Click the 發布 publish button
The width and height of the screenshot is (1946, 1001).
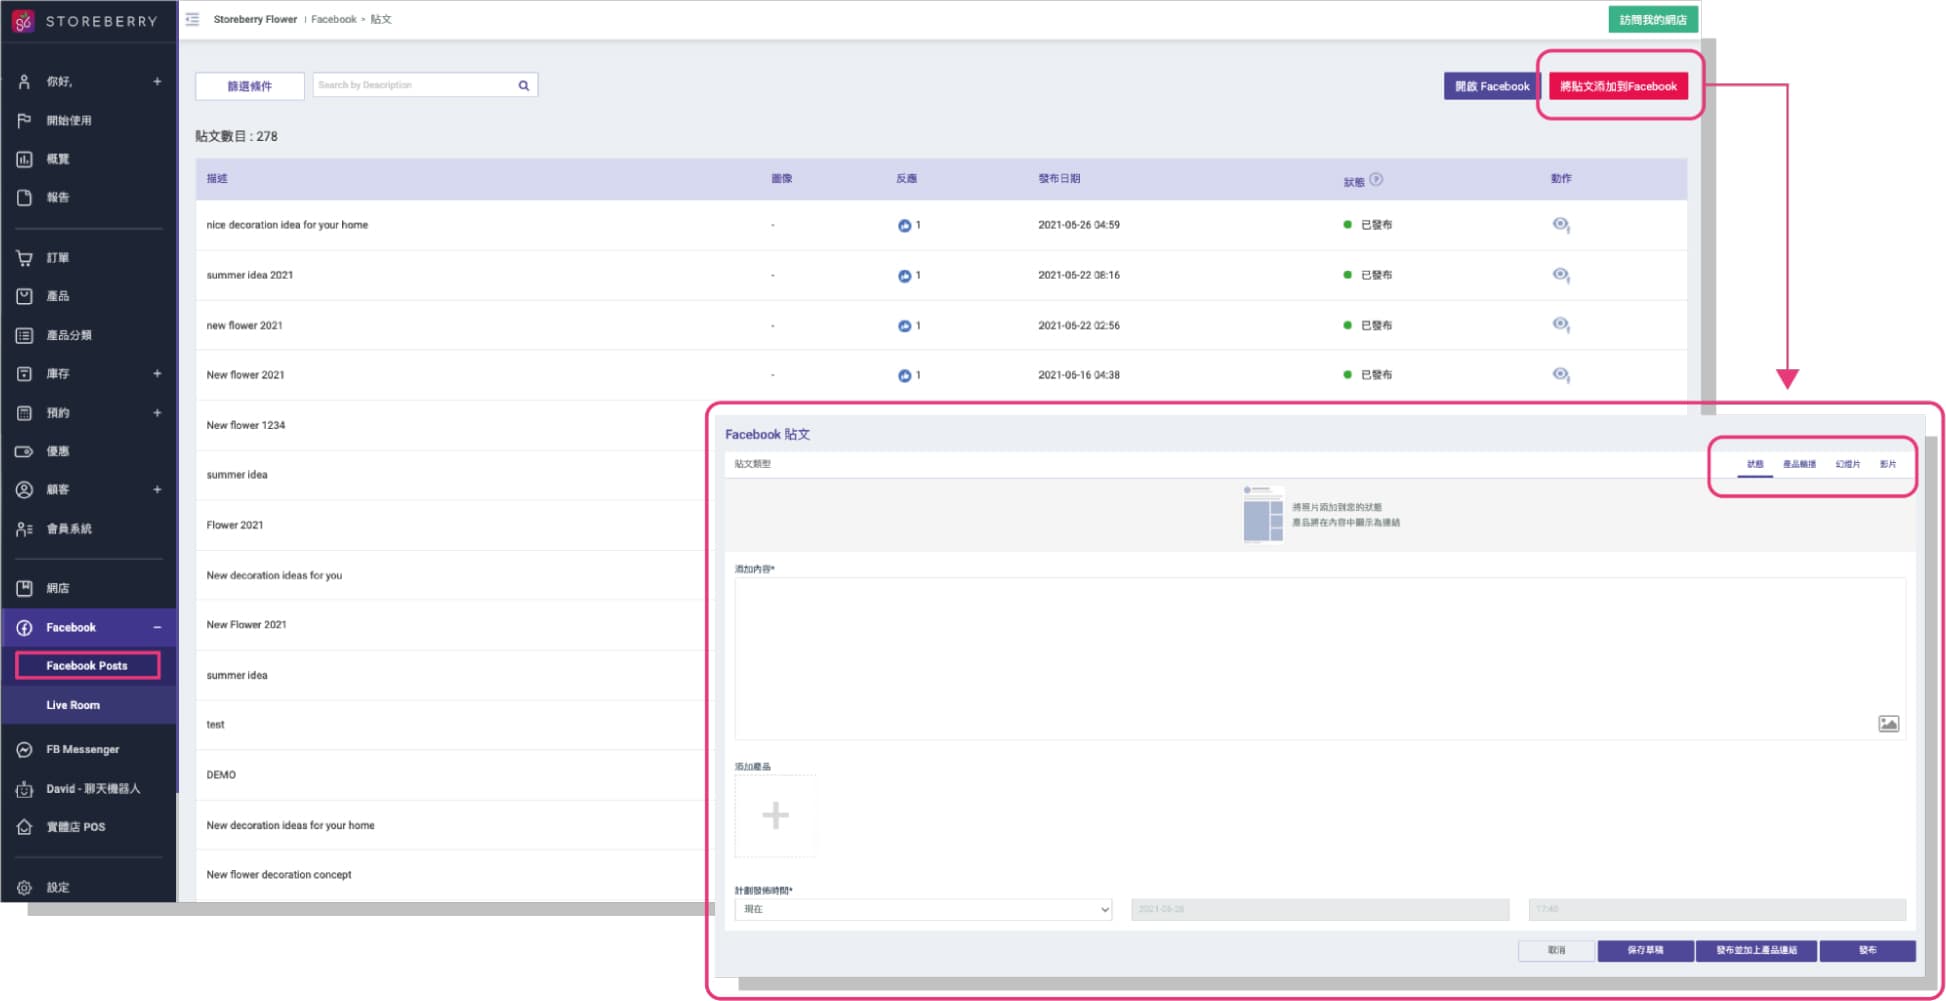(1867, 950)
